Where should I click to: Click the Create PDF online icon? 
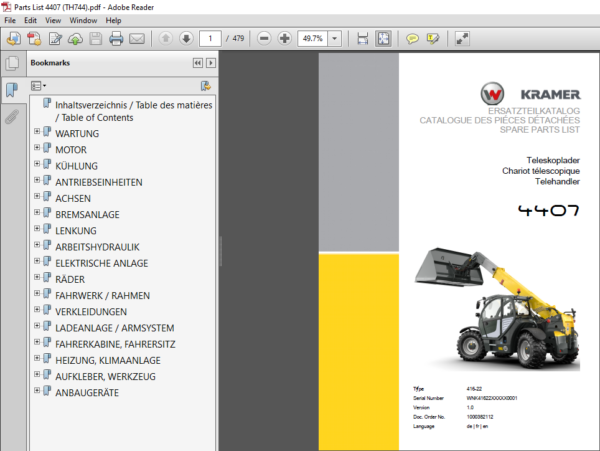tap(13, 39)
